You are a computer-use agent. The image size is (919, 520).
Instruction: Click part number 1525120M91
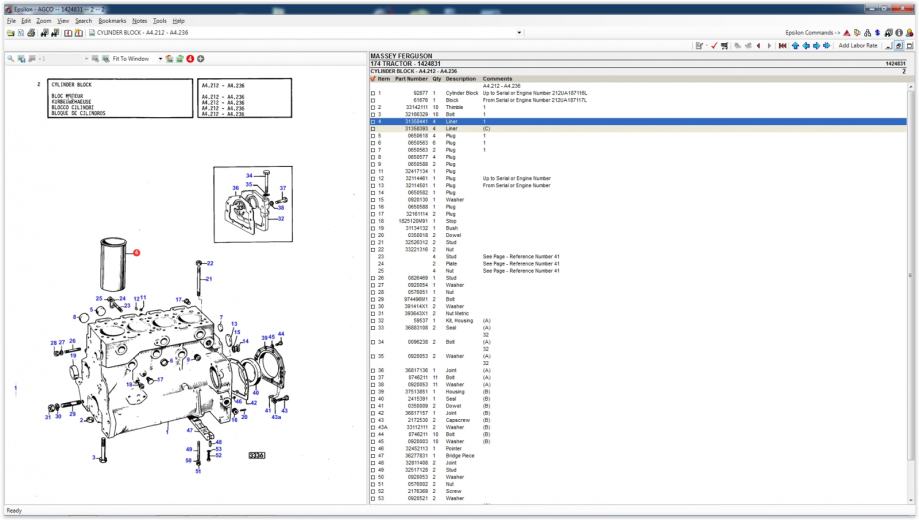click(414, 221)
